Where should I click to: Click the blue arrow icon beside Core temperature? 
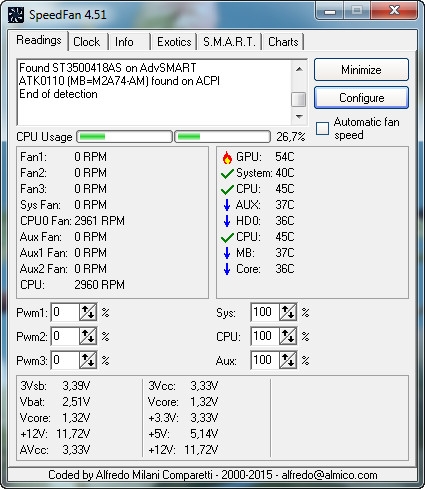click(x=227, y=269)
